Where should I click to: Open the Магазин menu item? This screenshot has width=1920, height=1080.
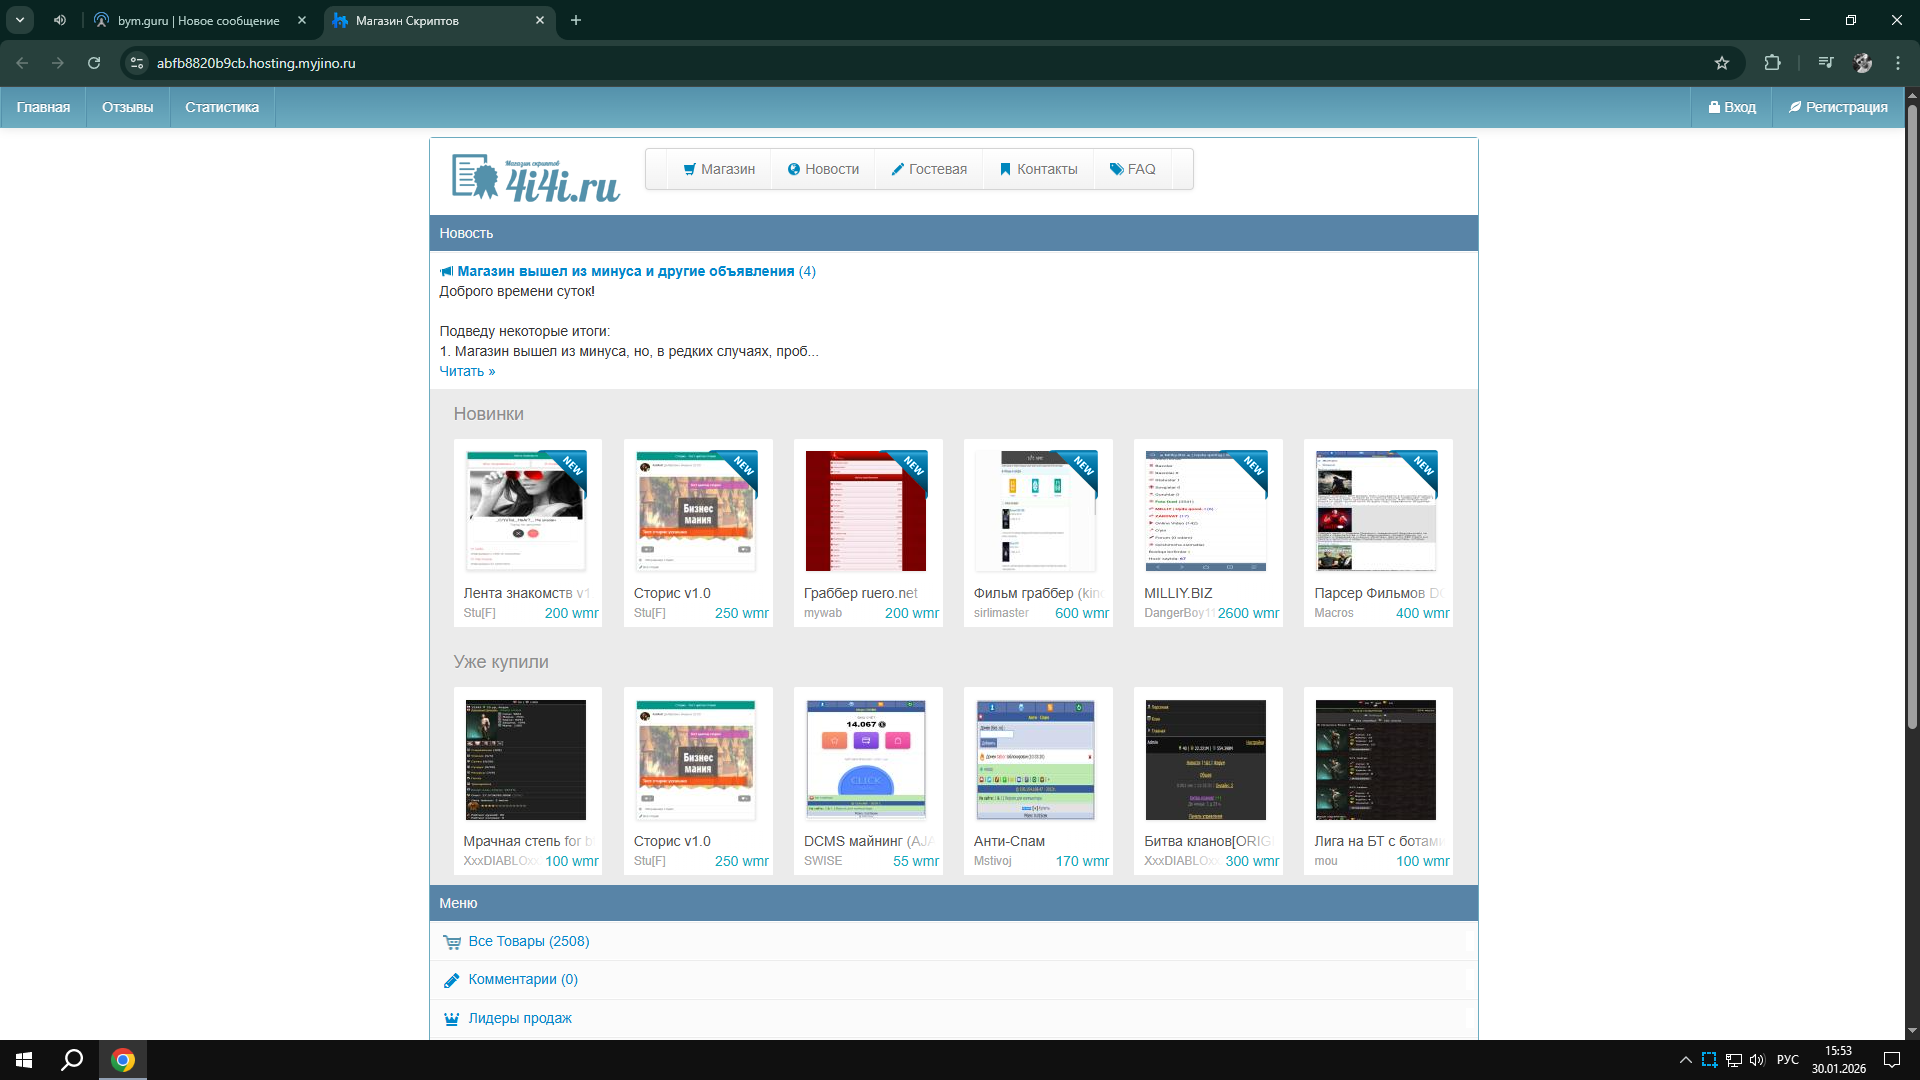click(x=719, y=169)
